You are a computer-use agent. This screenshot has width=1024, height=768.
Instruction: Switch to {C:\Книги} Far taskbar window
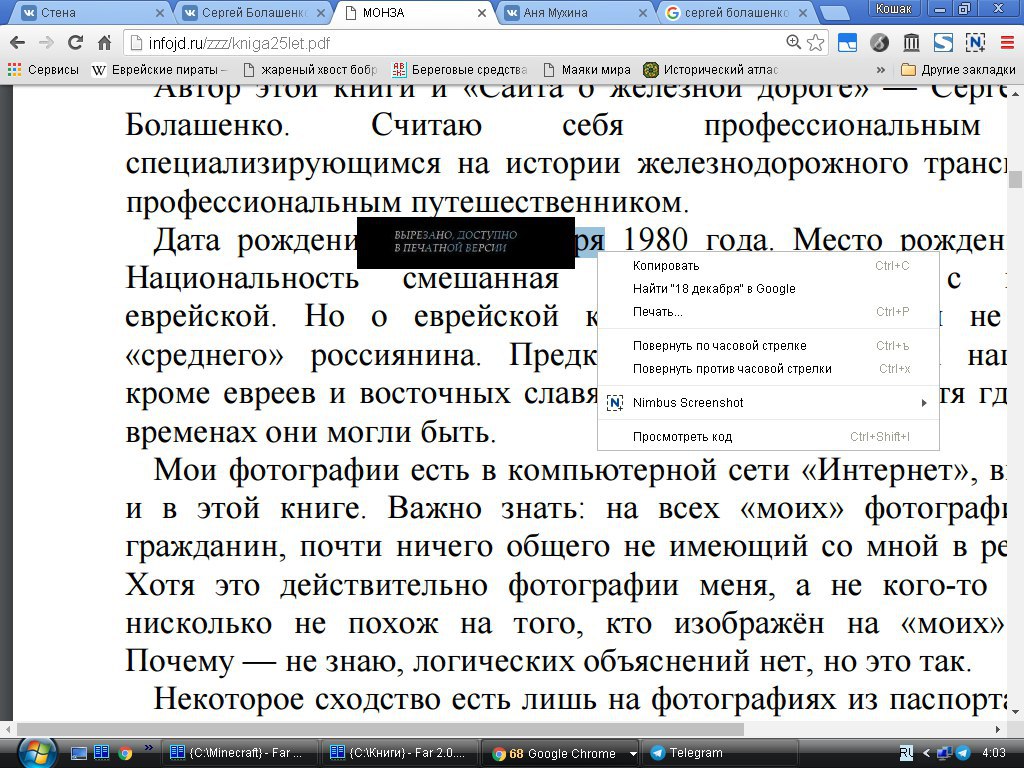pyautogui.click(x=399, y=753)
